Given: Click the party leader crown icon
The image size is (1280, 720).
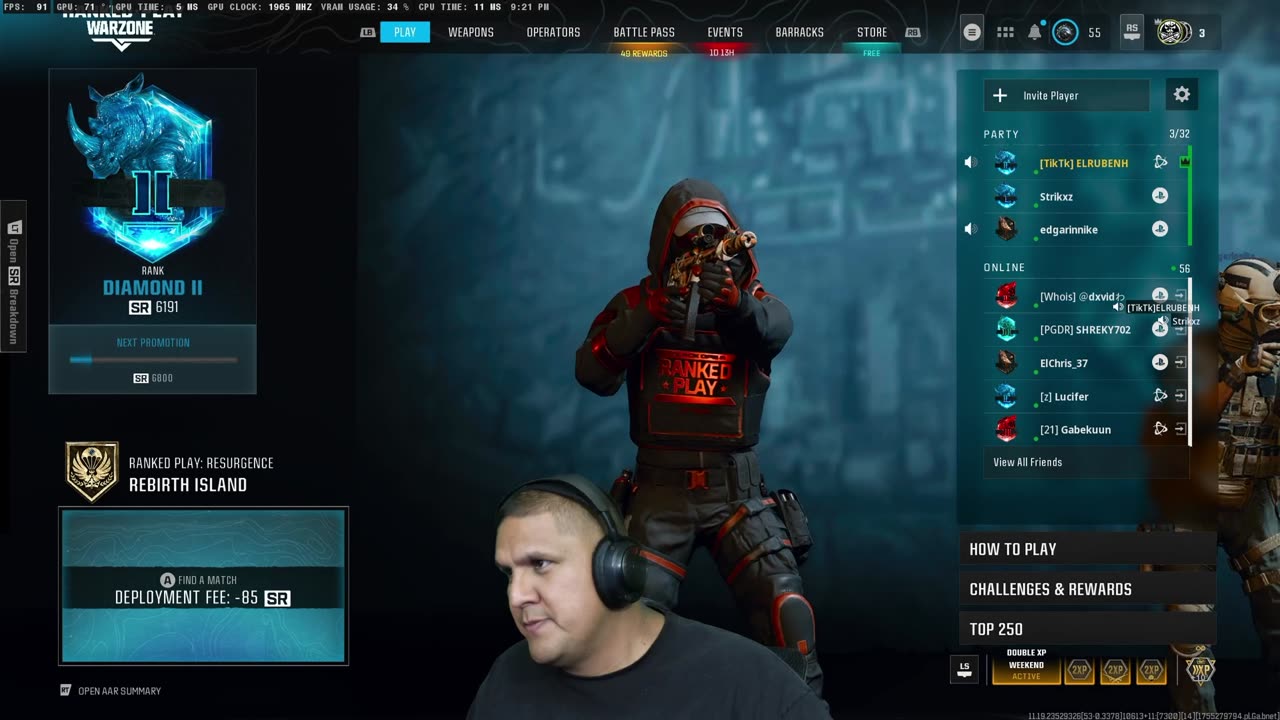Looking at the screenshot, I should click(1185, 162).
